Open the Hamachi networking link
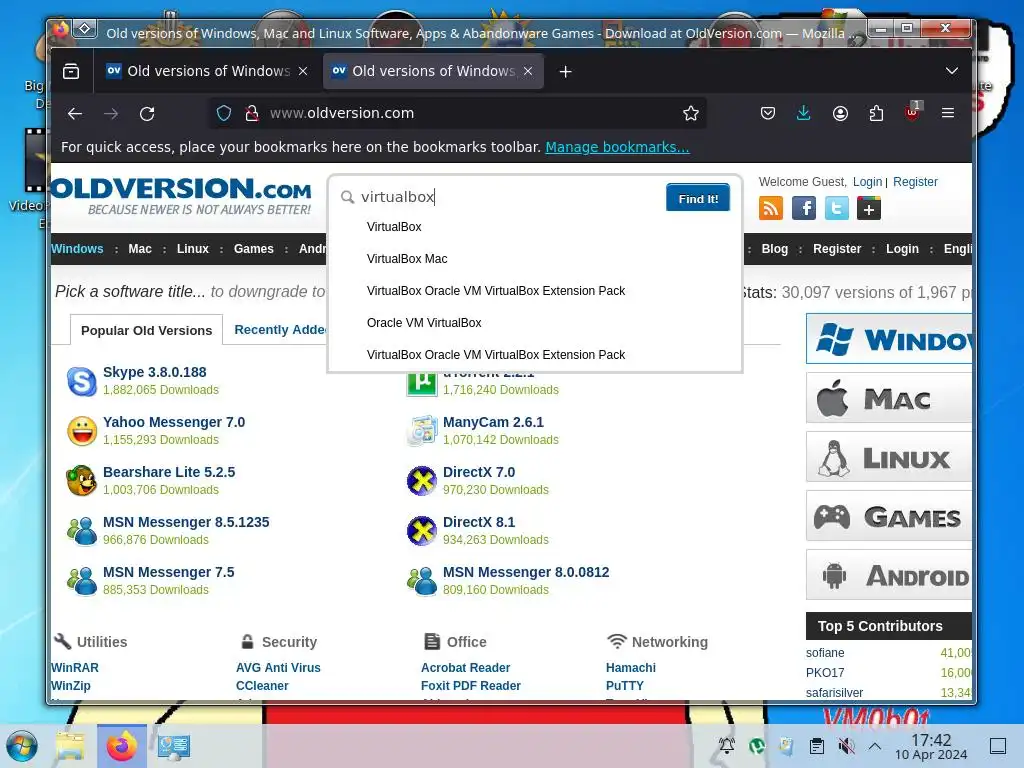Viewport: 1024px width, 768px height. pyautogui.click(x=630, y=668)
